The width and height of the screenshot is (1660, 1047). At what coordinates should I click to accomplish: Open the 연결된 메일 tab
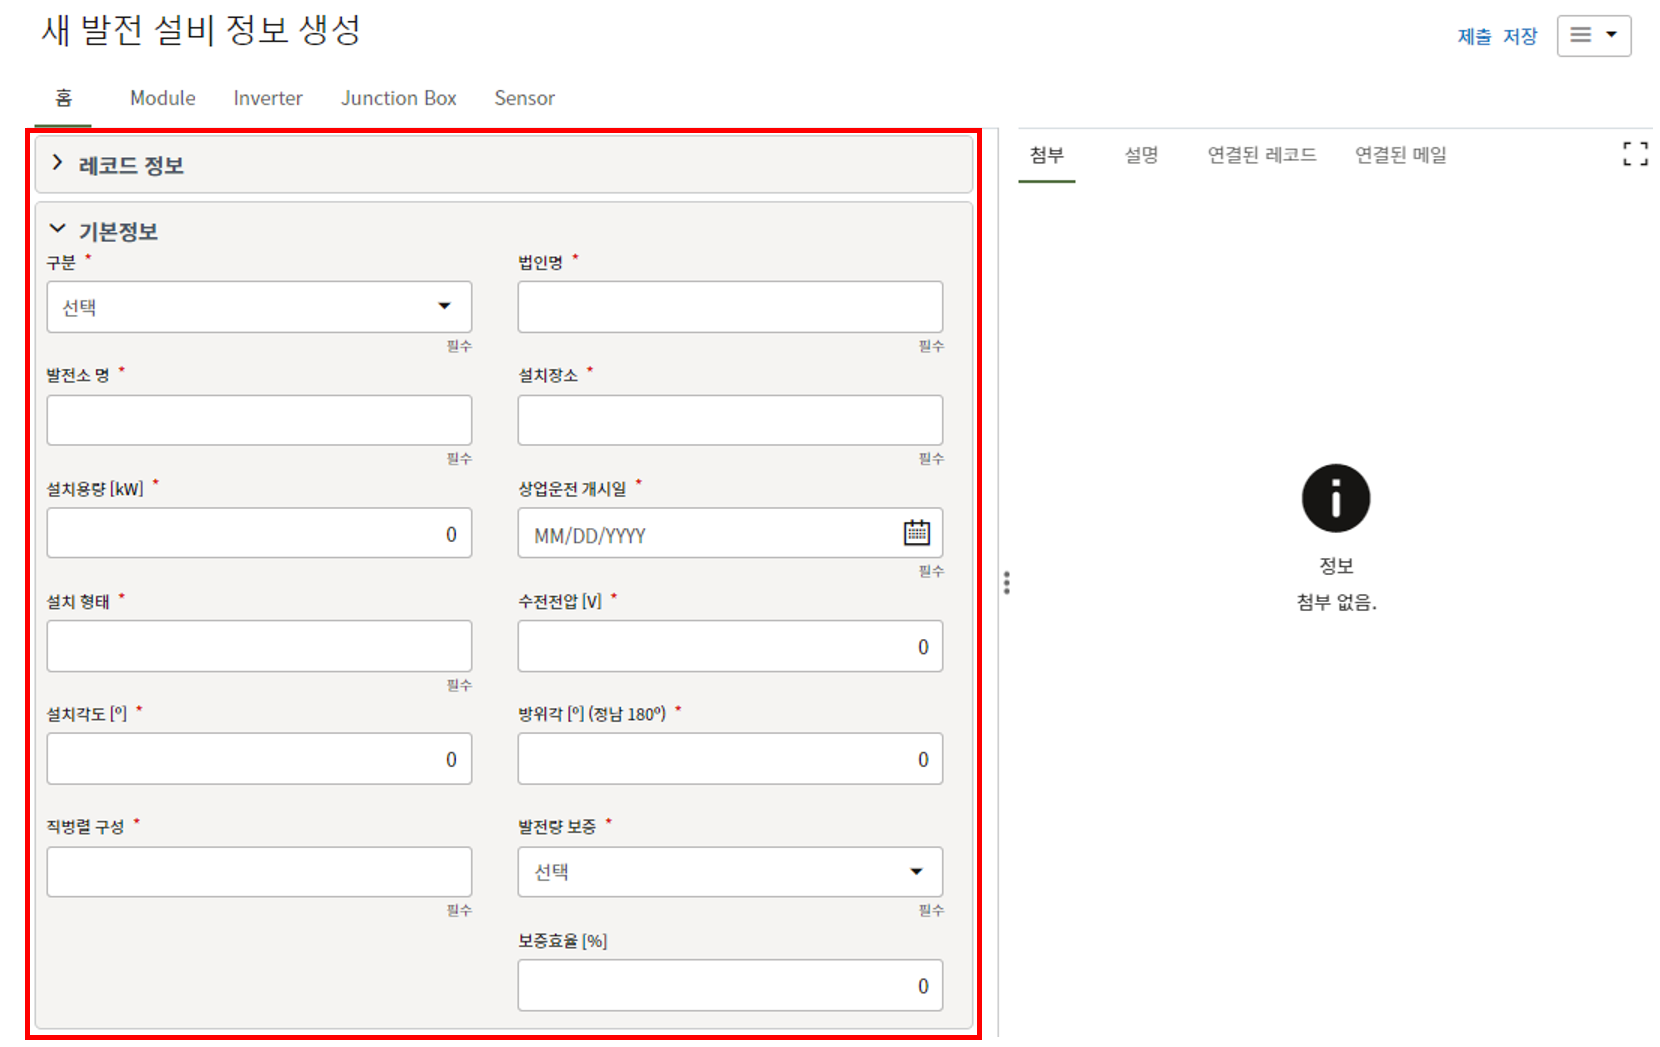1400,155
